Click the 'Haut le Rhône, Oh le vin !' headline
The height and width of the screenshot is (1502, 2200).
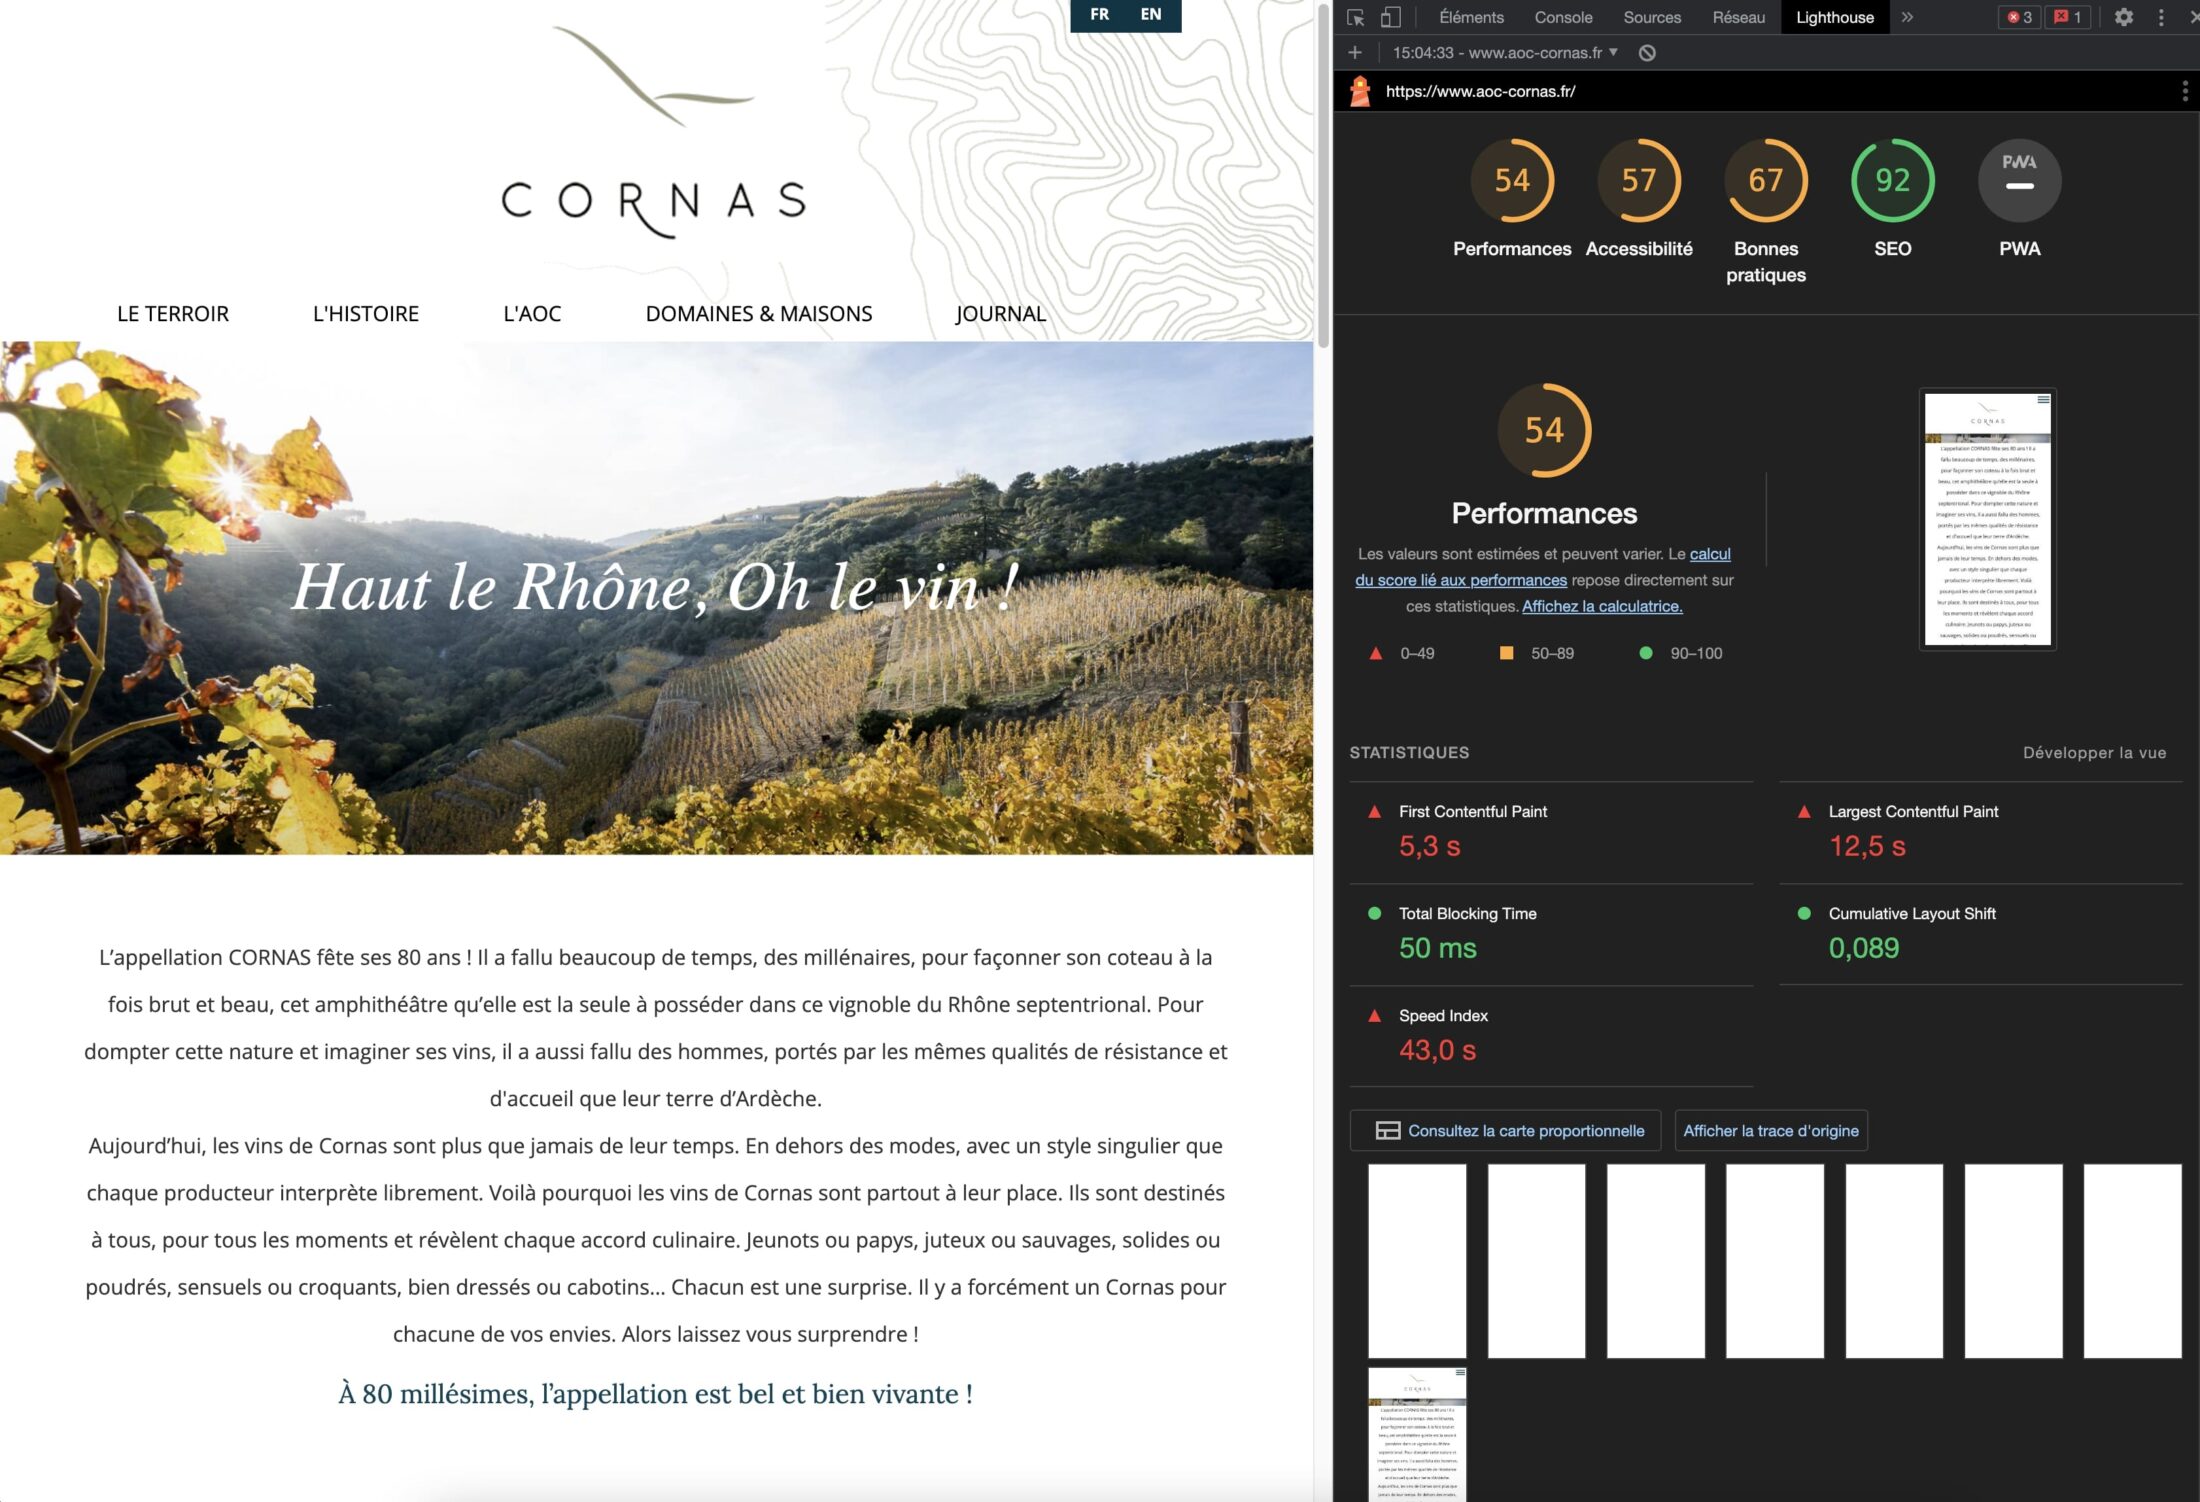point(656,586)
